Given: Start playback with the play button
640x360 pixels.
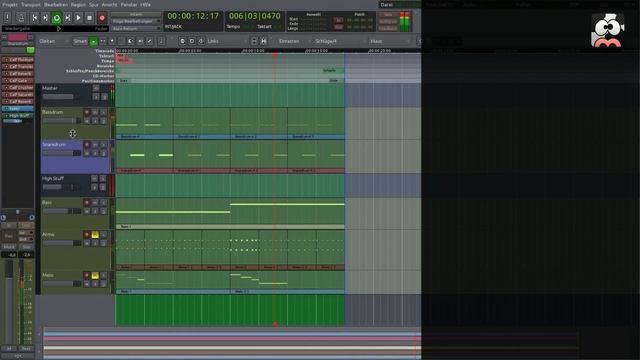Looking at the screenshot, I should 78,18.
